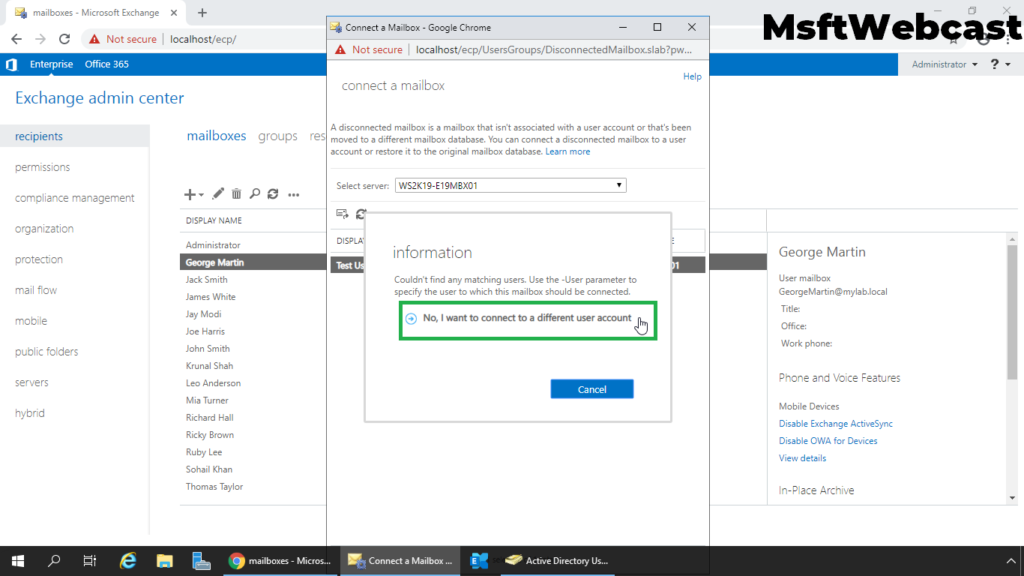Select the Jack Smith mailbox row
This screenshot has width=1024, height=576.
(x=253, y=280)
